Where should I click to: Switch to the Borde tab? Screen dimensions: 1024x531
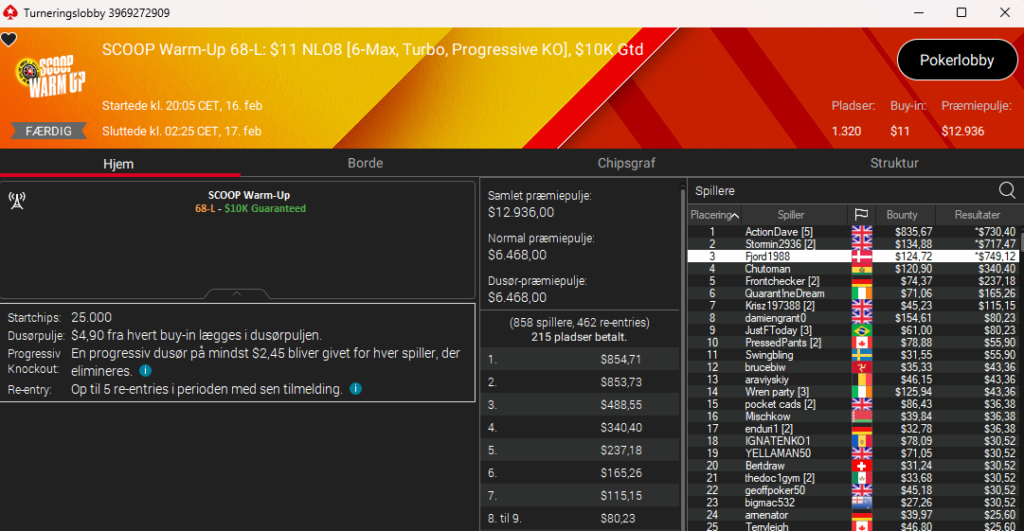tap(365, 163)
